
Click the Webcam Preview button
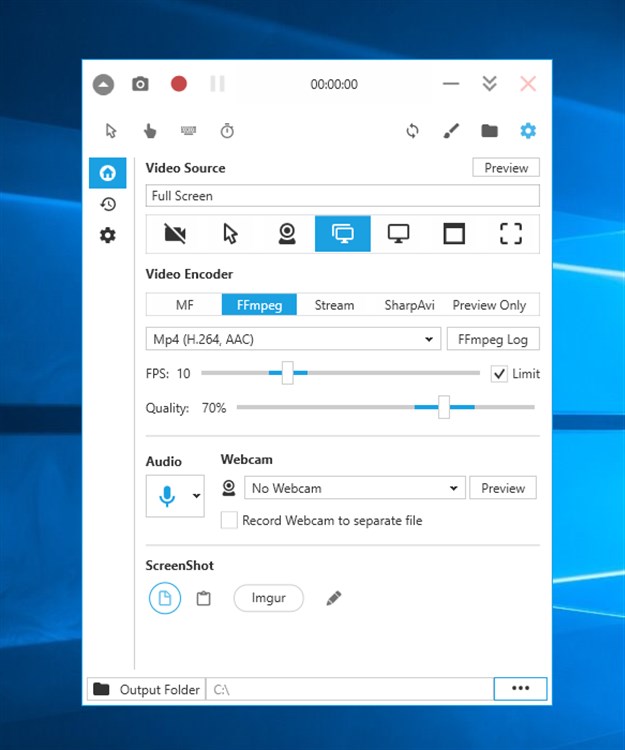[503, 488]
